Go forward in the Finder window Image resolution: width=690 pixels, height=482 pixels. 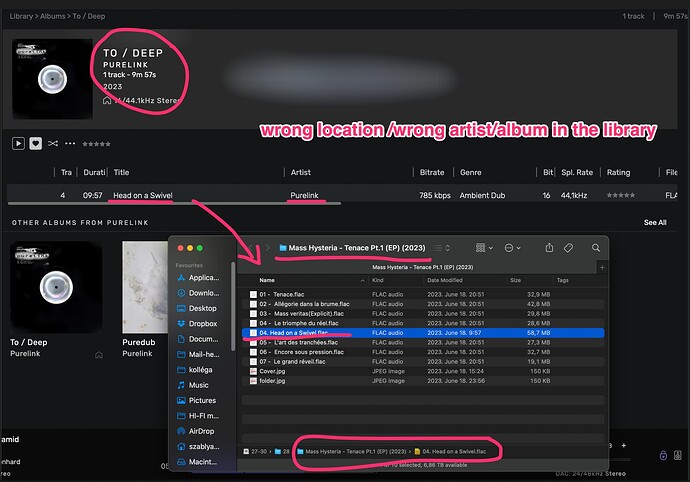(267, 248)
